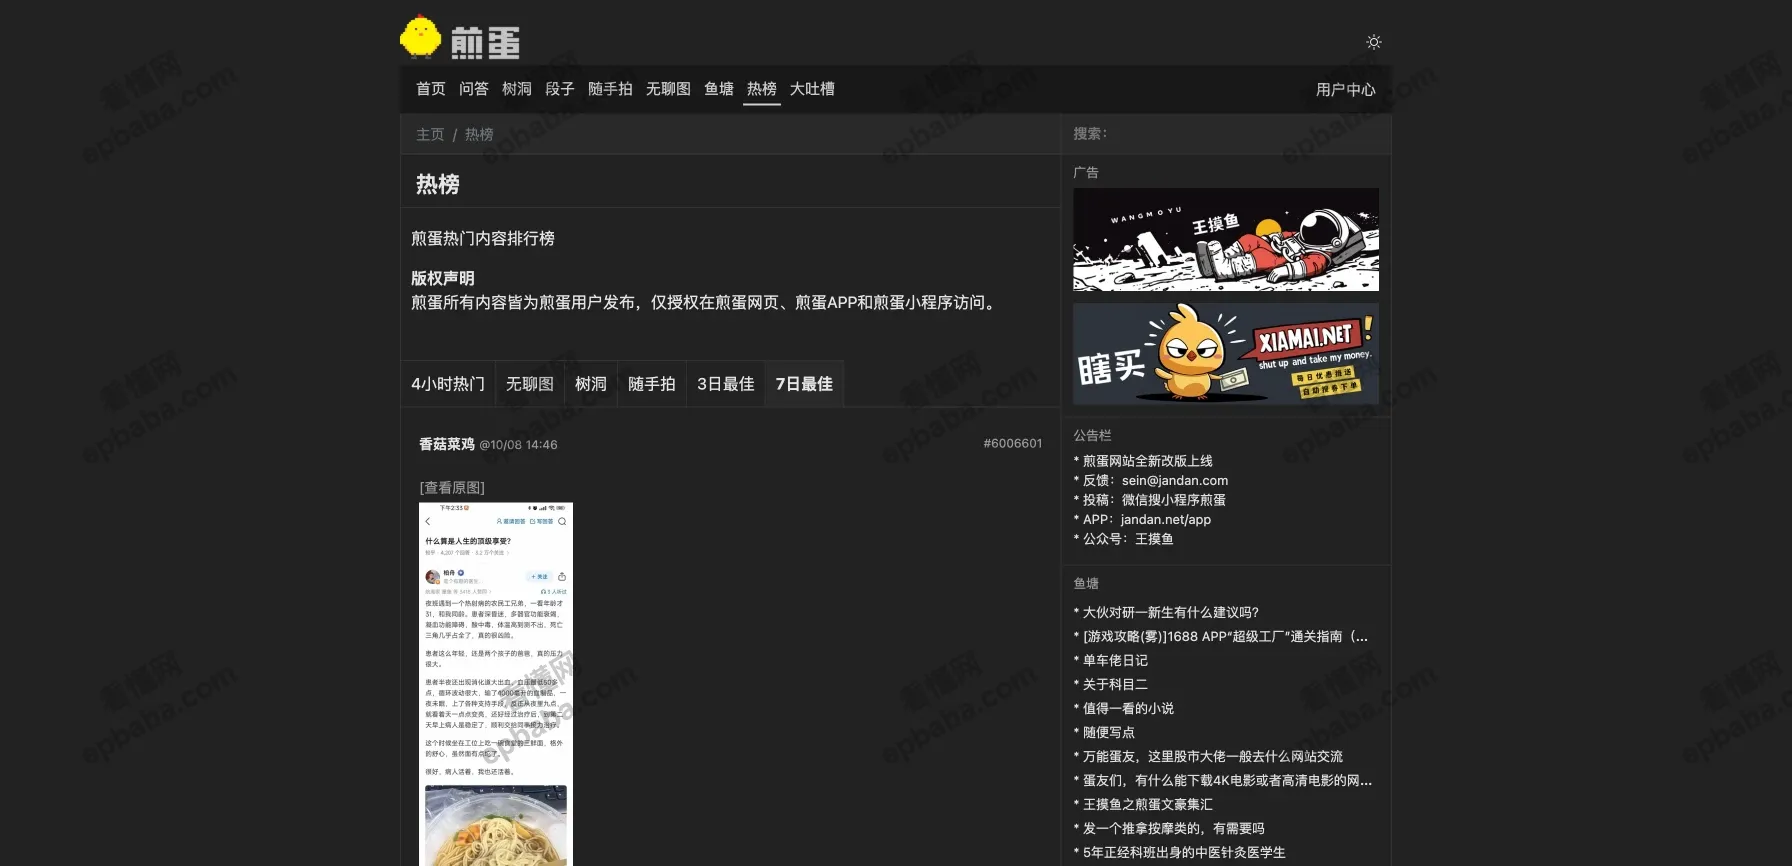Open 王摸鱼 astronaut ad banner
Viewport: 1792px width, 866px height.
coord(1226,239)
